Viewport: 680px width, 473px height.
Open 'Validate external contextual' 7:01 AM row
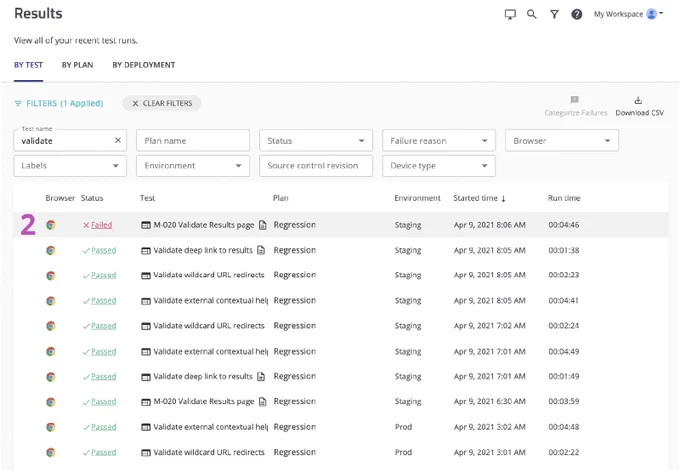[x=211, y=352]
